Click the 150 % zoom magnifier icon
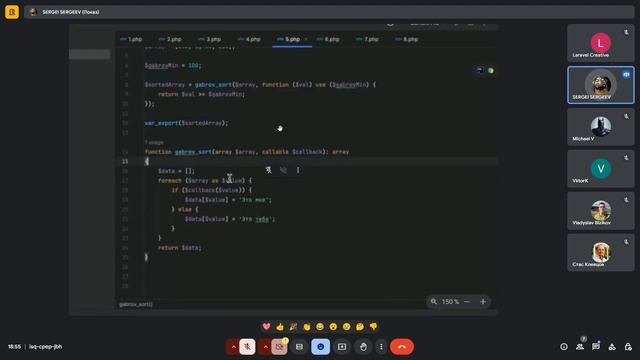Image resolution: width=640 pixels, height=360 pixels. click(x=434, y=302)
